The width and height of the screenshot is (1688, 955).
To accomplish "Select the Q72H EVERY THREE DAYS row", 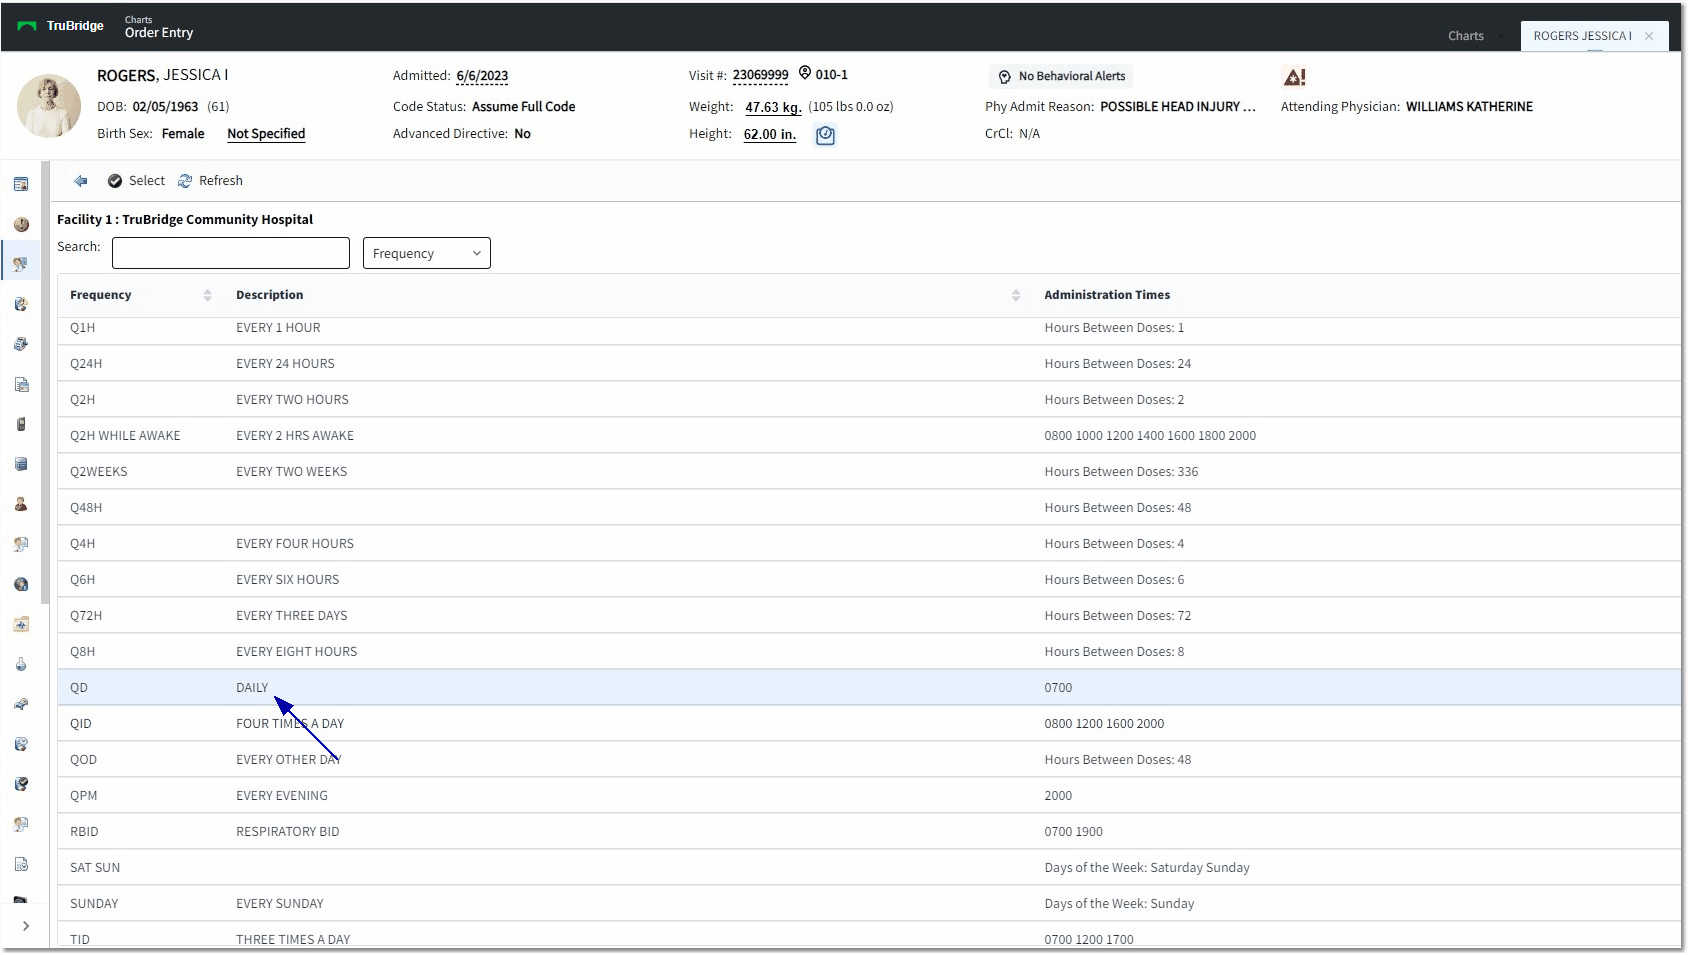I will 869,615.
